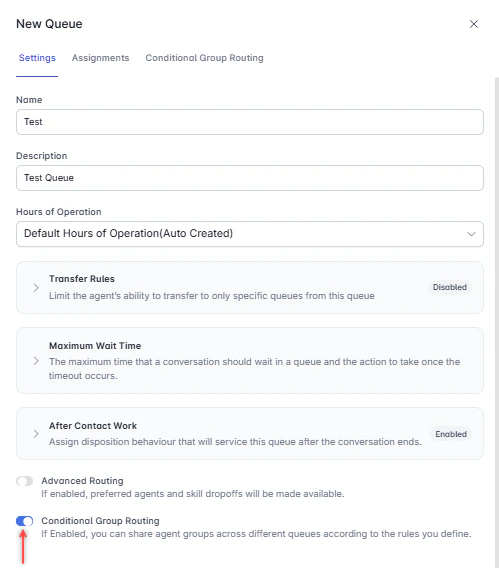This screenshot has height=568, width=499.
Task: Switch to the Assignments tab
Action: (100, 58)
